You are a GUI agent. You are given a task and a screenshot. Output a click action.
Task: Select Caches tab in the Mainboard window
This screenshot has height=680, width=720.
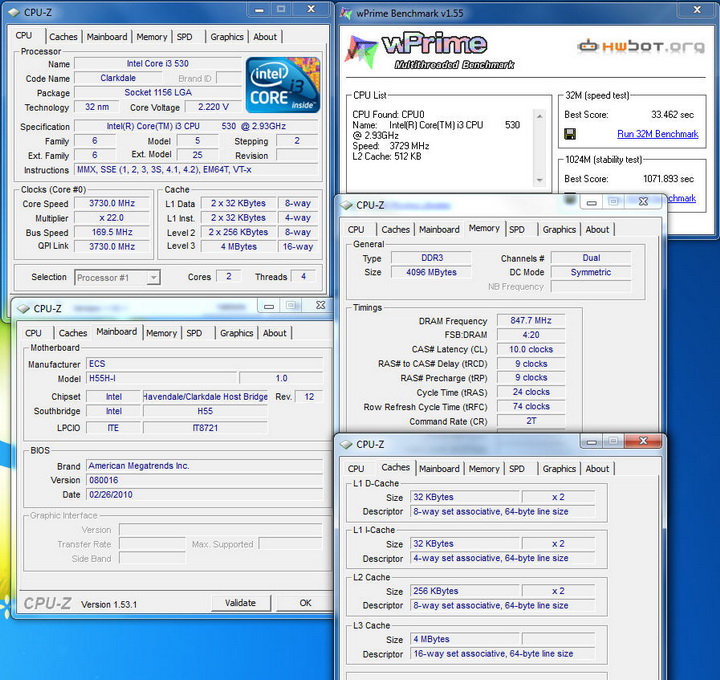73,333
